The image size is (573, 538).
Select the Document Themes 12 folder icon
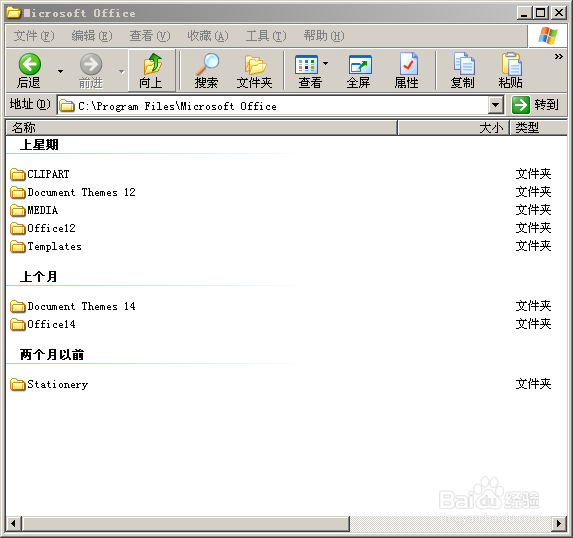tap(18, 192)
